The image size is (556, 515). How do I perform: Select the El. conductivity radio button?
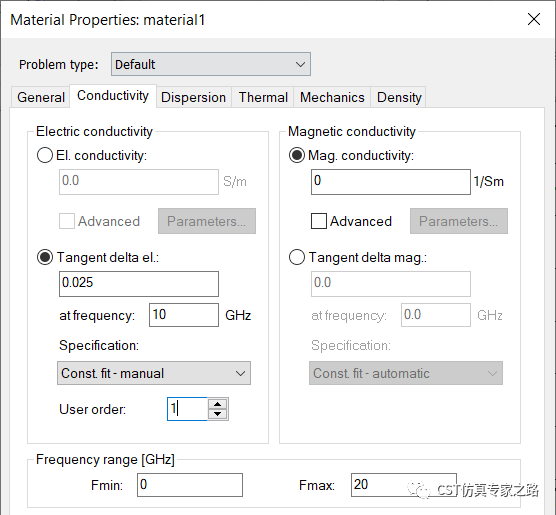coord(45,155)
